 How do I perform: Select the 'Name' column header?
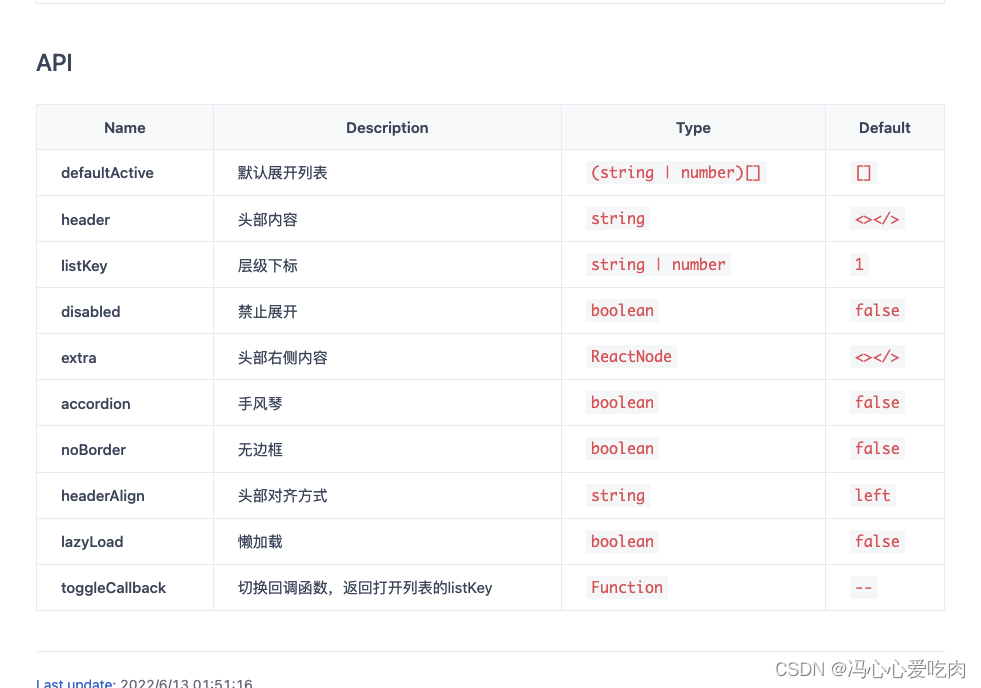click(x=125, y=128)
